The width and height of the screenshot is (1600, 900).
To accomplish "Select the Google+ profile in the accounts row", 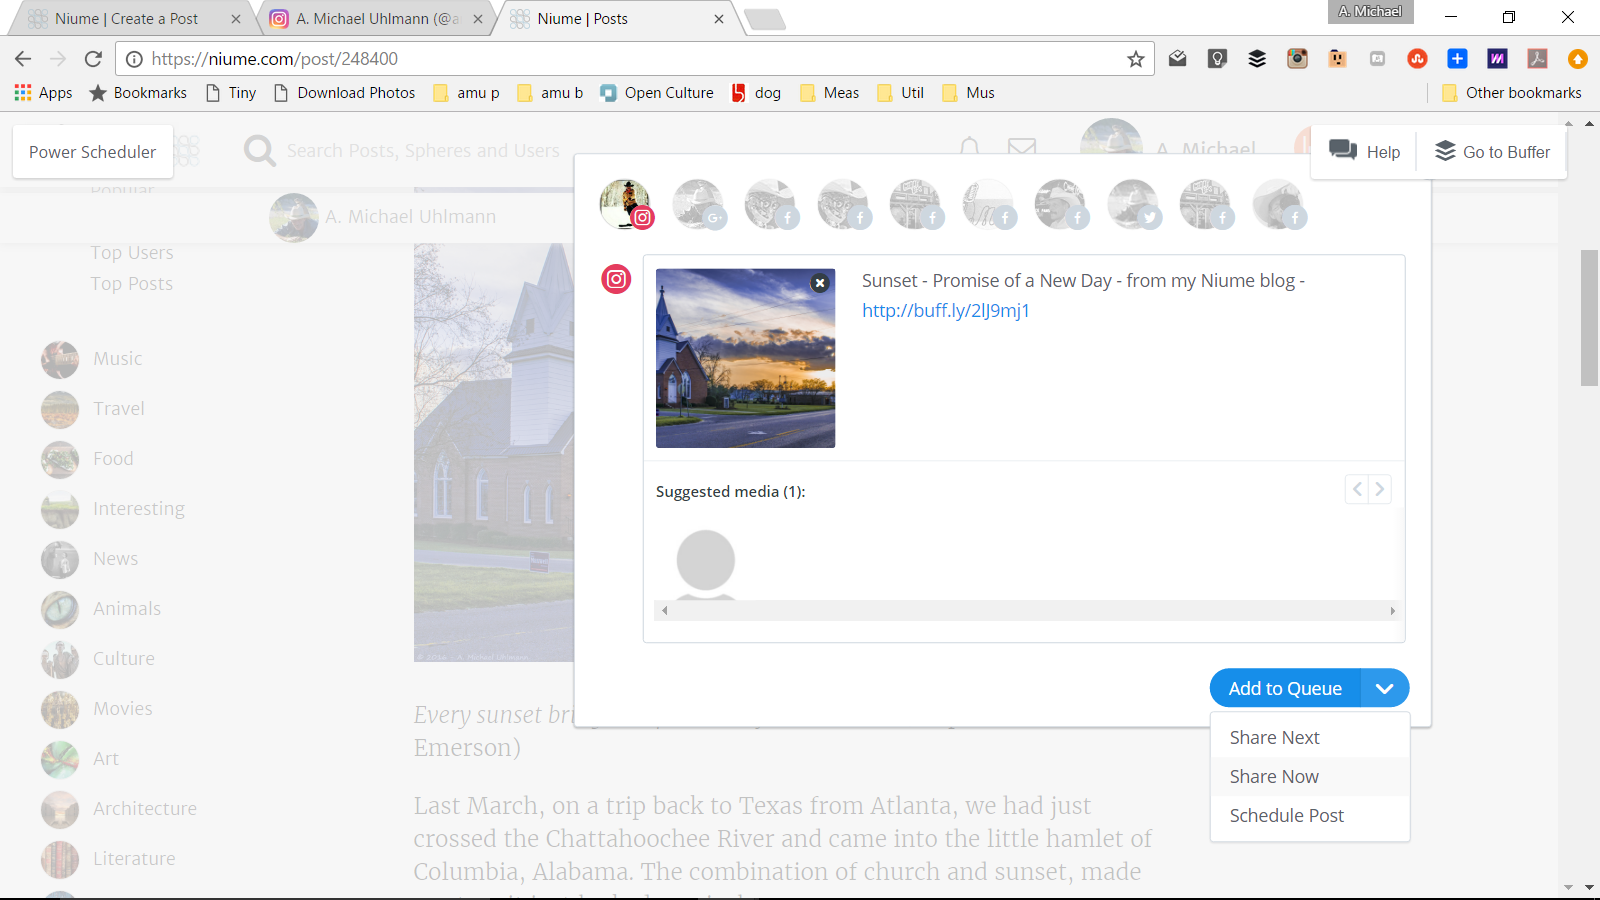I will (699, 203).
